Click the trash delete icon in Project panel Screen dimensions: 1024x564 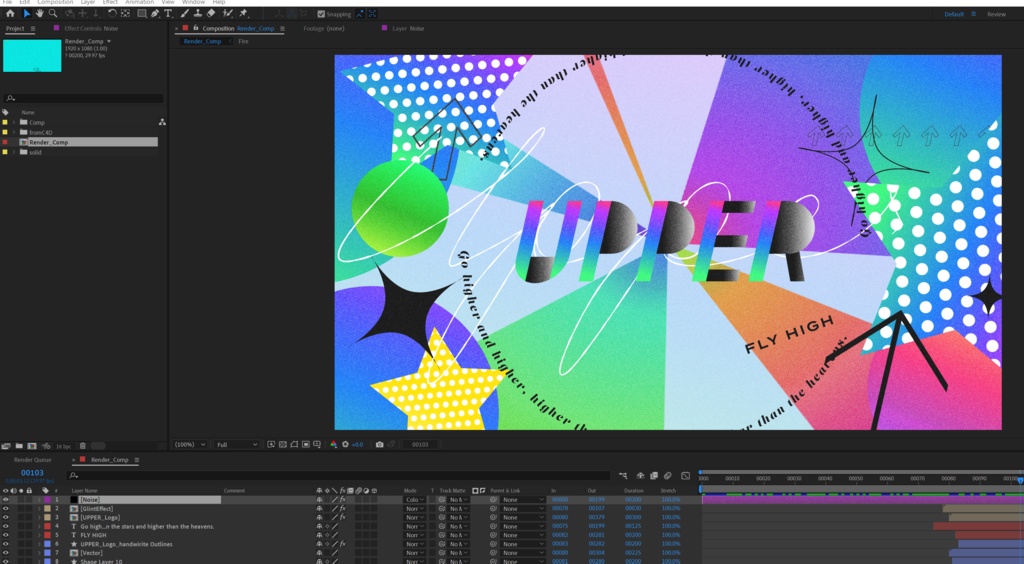pyautogui.click(x=82, y=446)
